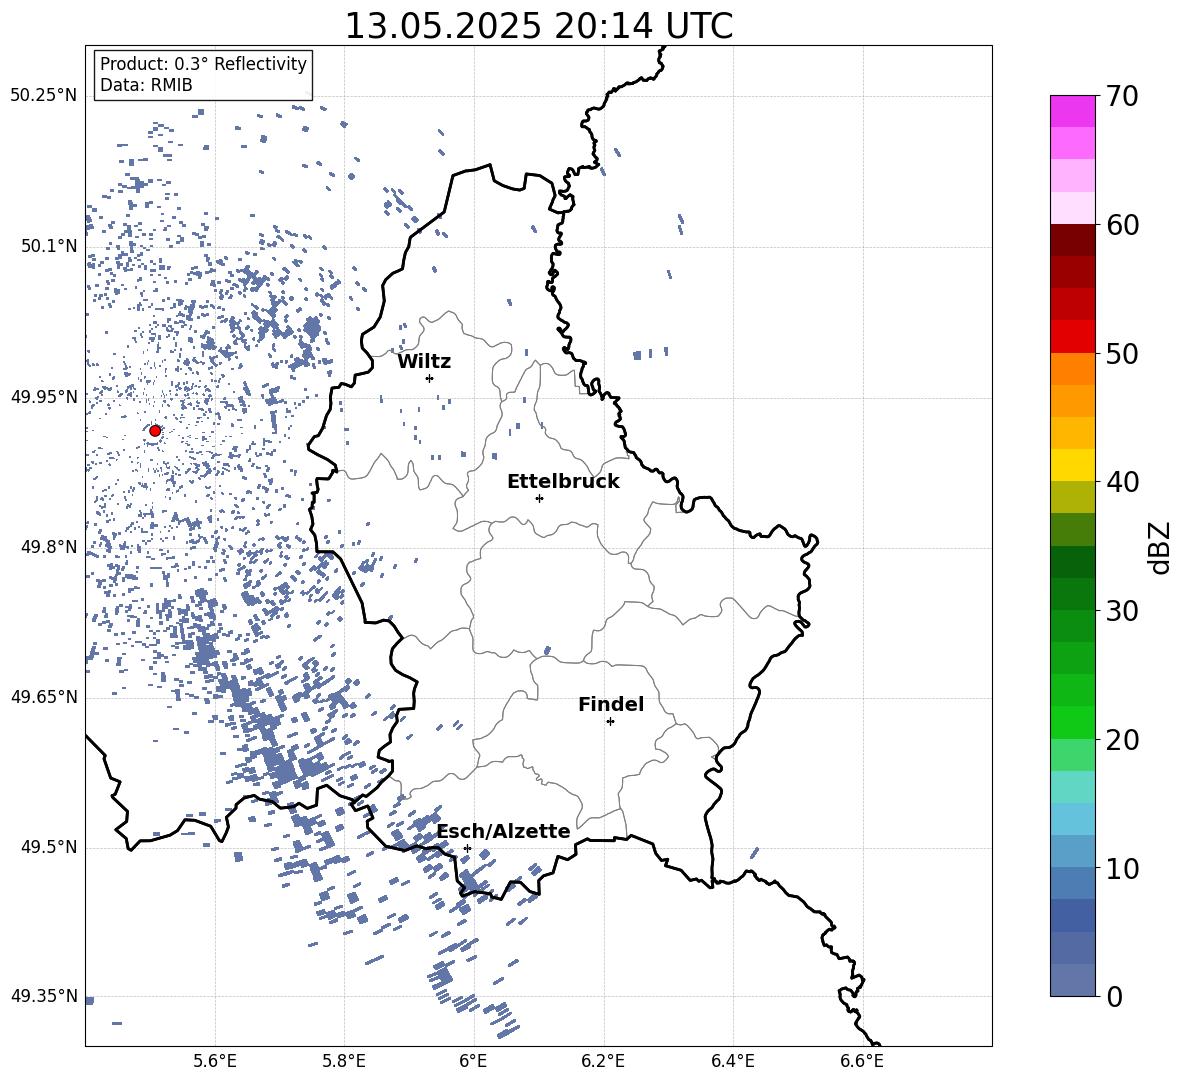Image resolution: width=1184 pixels, height=1081 pixels.
Task: Click the 50.1°N latitude label
Action: click(x=49, y=247)
